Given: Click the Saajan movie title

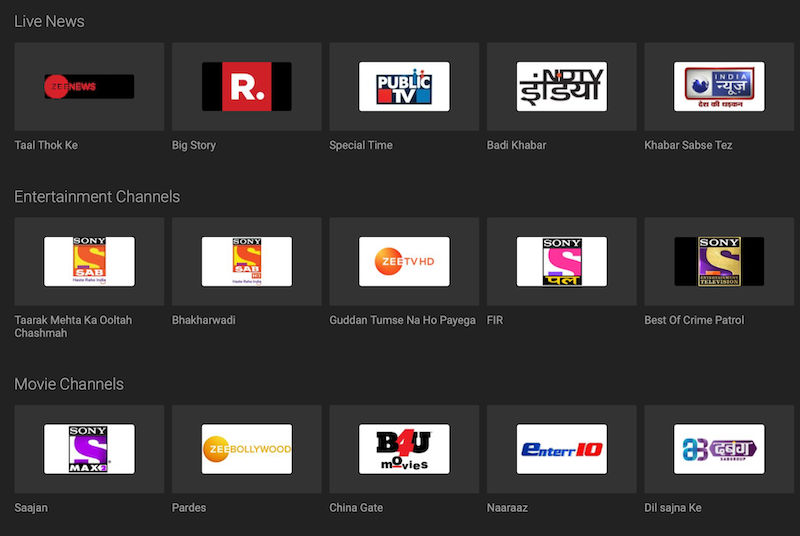Looking at the screenshot, I should pos(31,508).
